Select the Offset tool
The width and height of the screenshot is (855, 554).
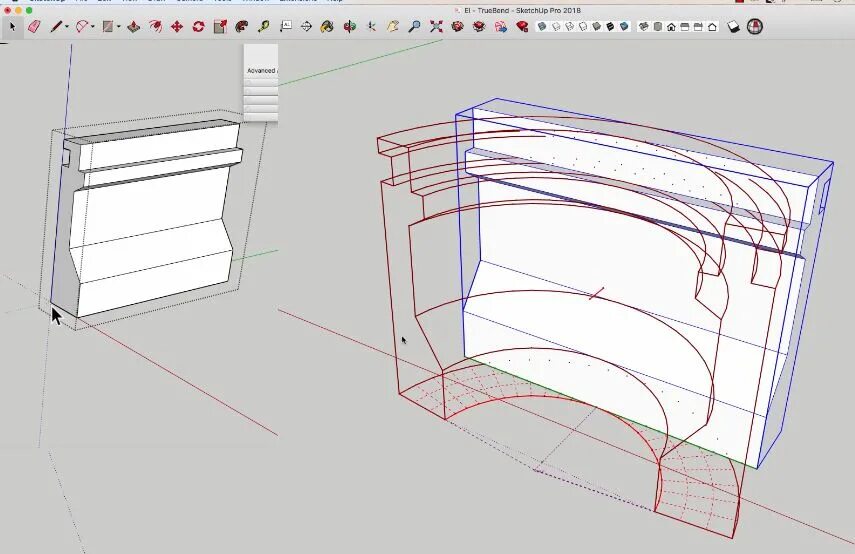click(x=155, y=26)
